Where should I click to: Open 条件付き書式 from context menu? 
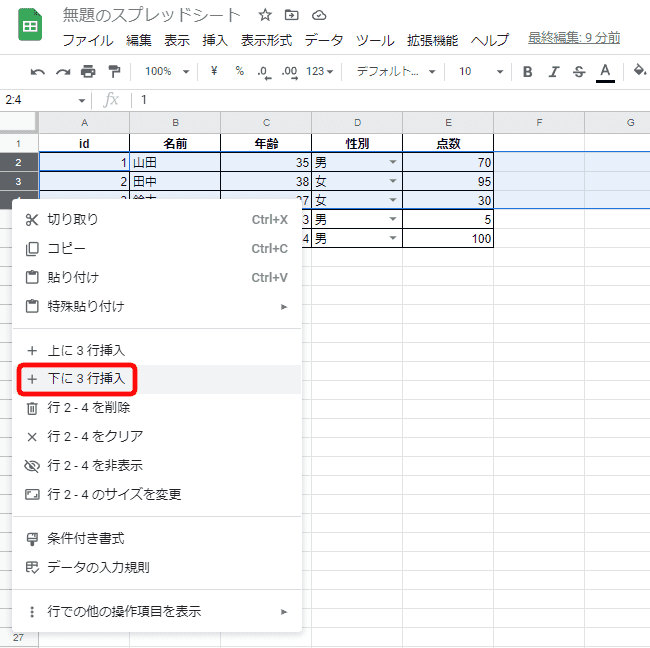click(157, 539)
